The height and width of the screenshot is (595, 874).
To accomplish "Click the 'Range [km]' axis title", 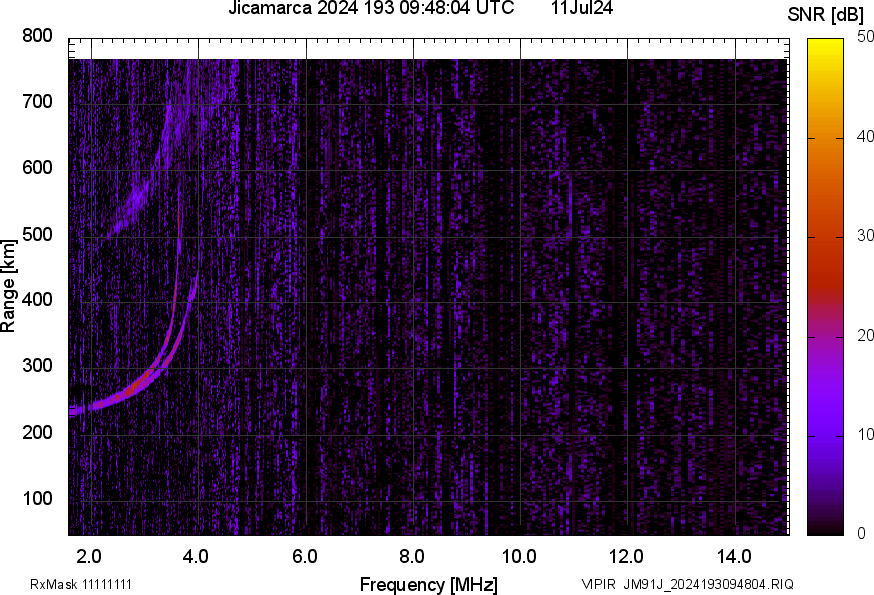I will tap(8, 286).
